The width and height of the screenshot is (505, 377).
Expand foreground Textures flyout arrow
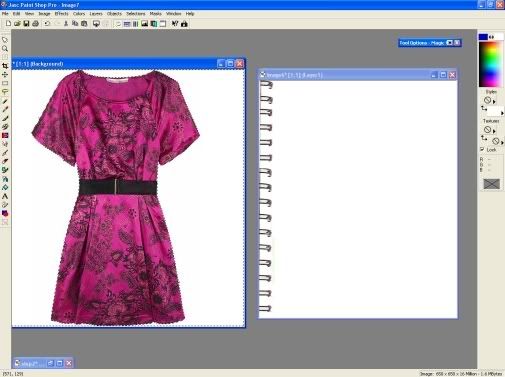point(494,131)
